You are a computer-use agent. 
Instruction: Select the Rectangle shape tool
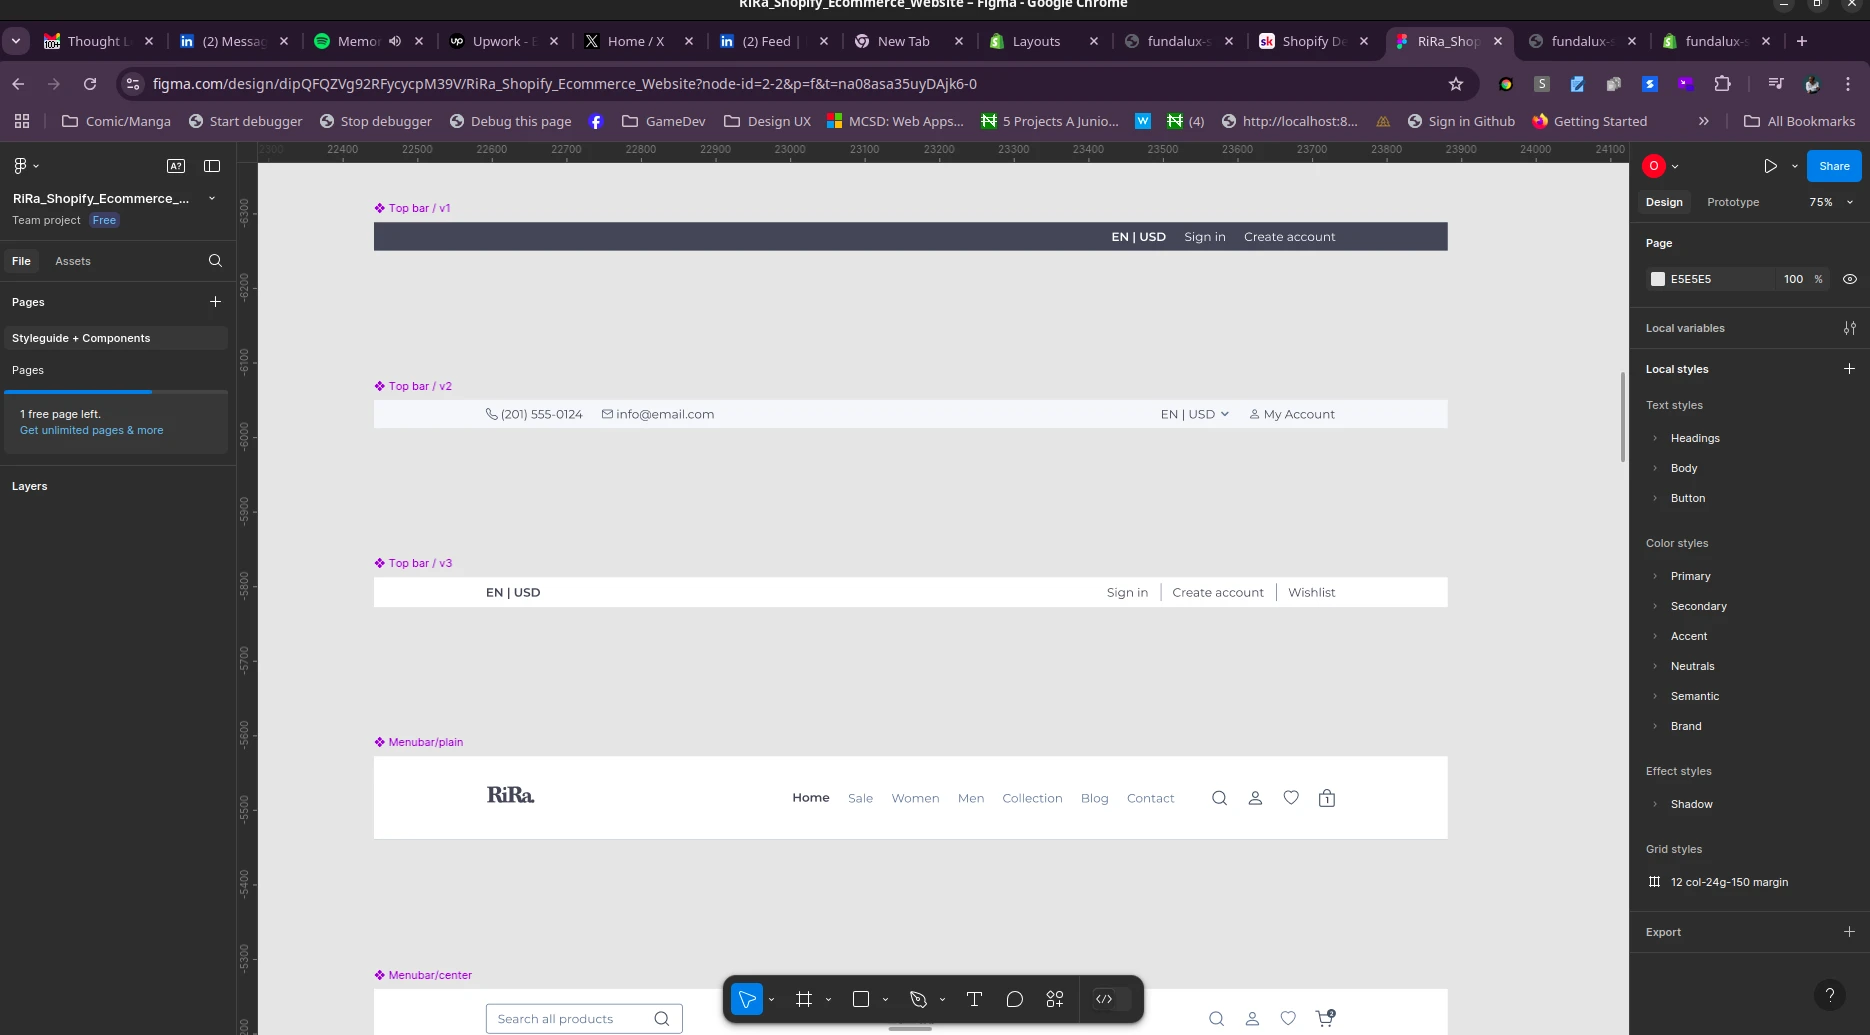pyautogui.click(x=860, y=999)
